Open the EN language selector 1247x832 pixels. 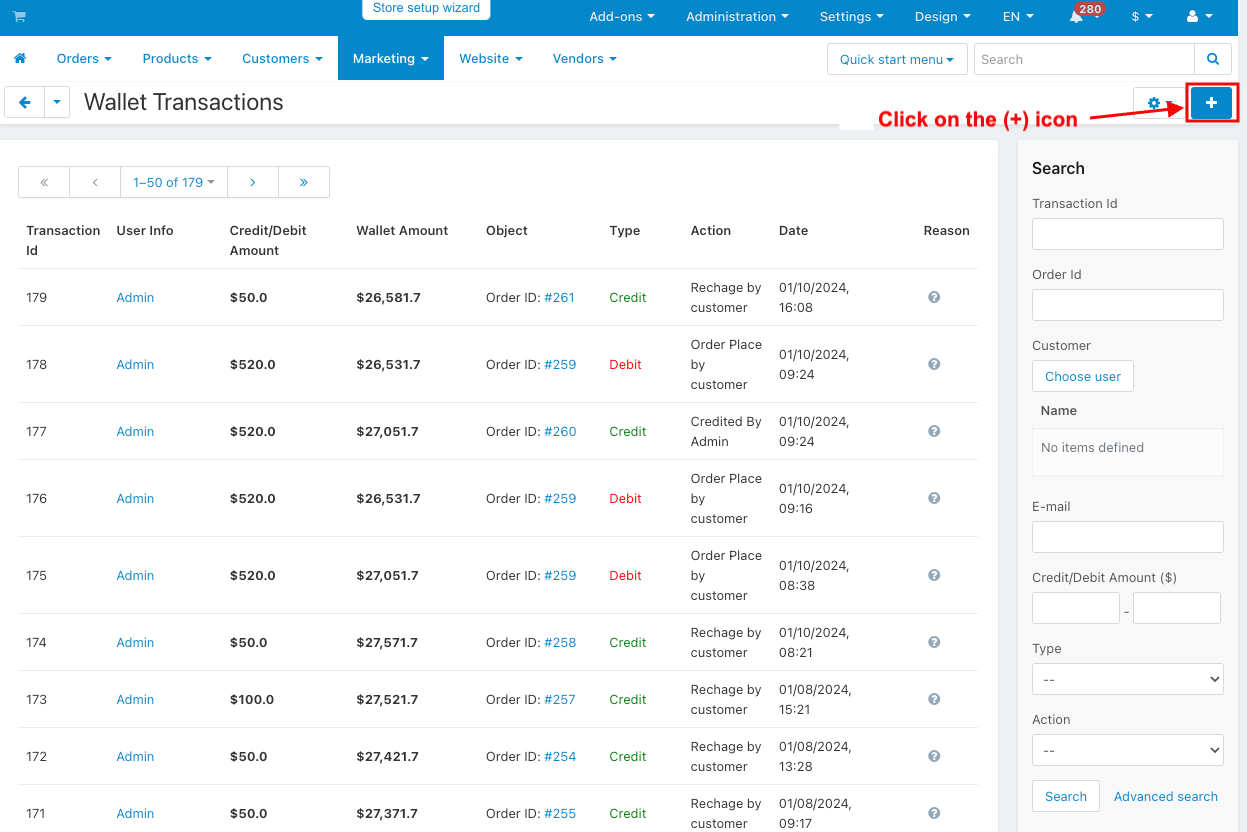(x=1018, y=17)
